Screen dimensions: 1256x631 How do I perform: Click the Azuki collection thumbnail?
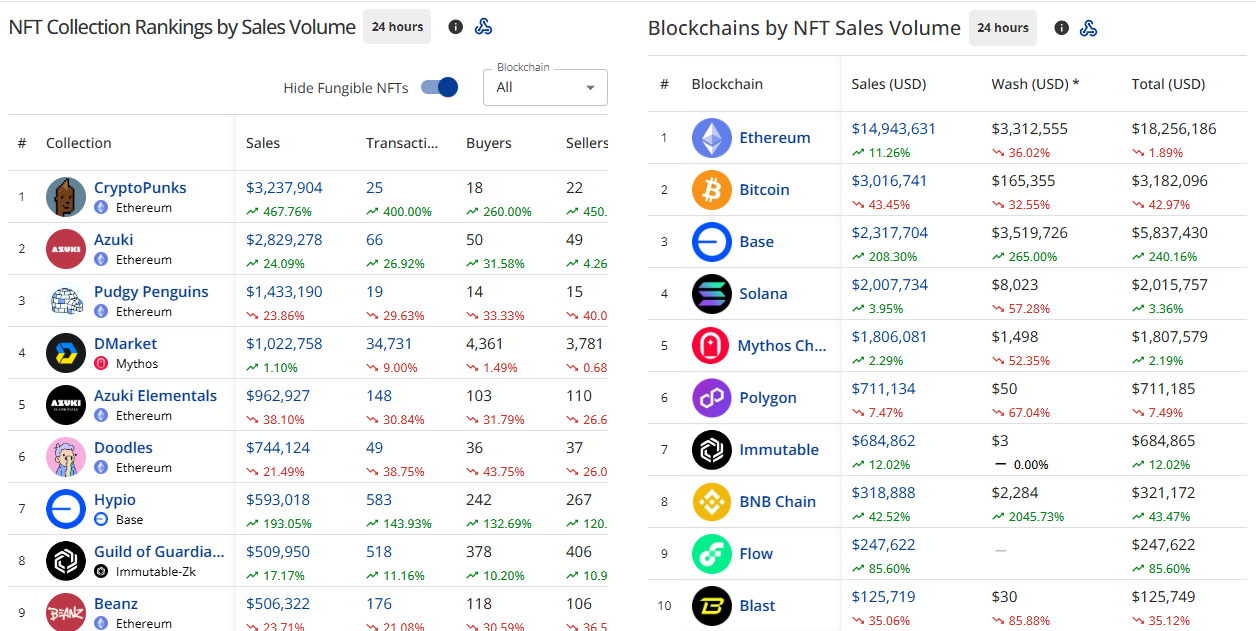(x=64, y=249)
